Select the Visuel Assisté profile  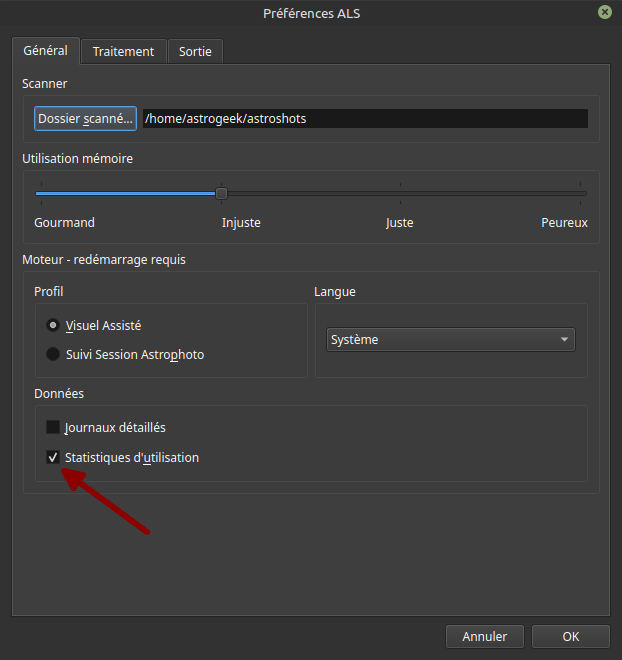point(53,325)
